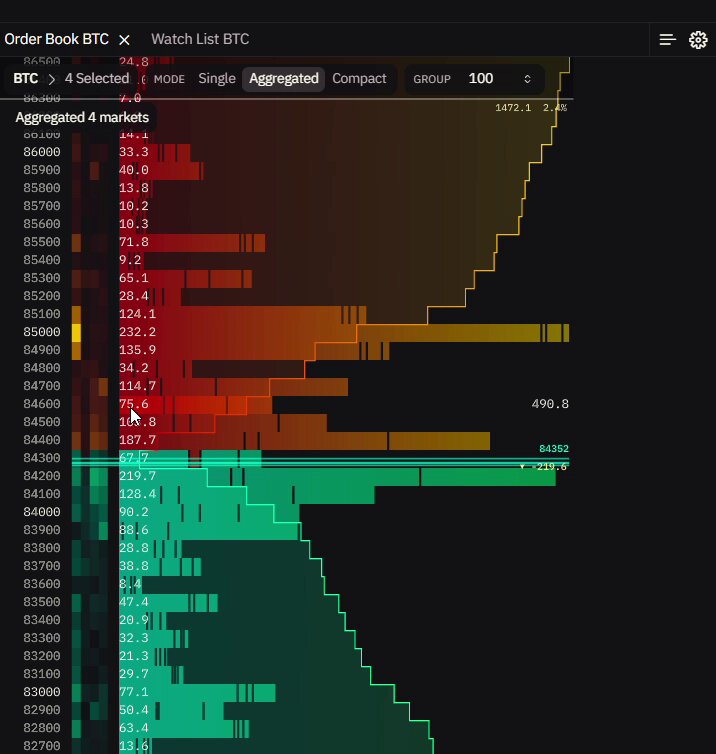Select the 85100 price row
Image resolution: width=716 pixels, height=754 pixels.
(42, 314)
